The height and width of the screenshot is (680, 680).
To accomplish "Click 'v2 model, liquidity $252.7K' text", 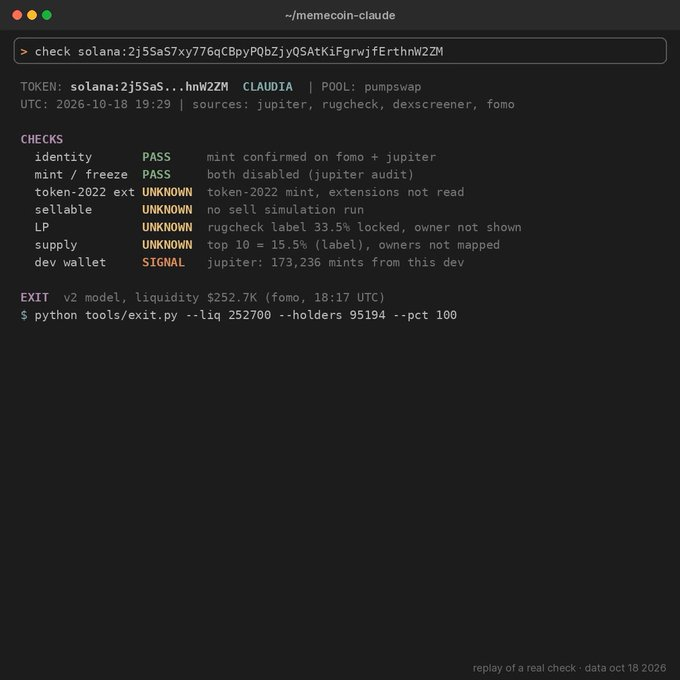I will (x=160, y=298).
